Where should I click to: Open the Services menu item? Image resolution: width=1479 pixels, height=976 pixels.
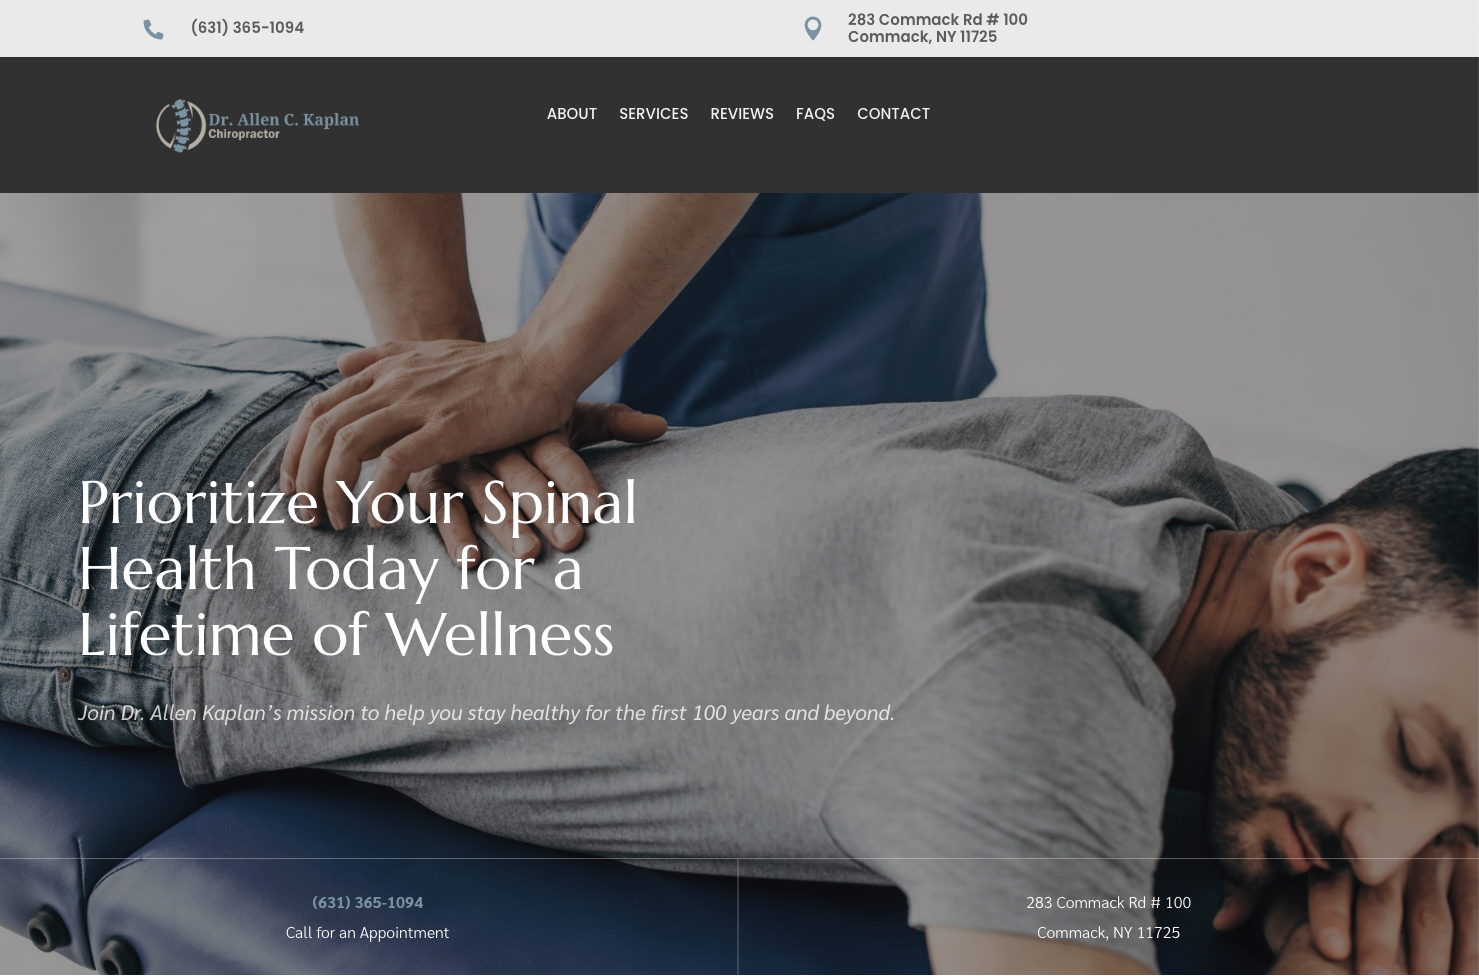coord(653,114)
